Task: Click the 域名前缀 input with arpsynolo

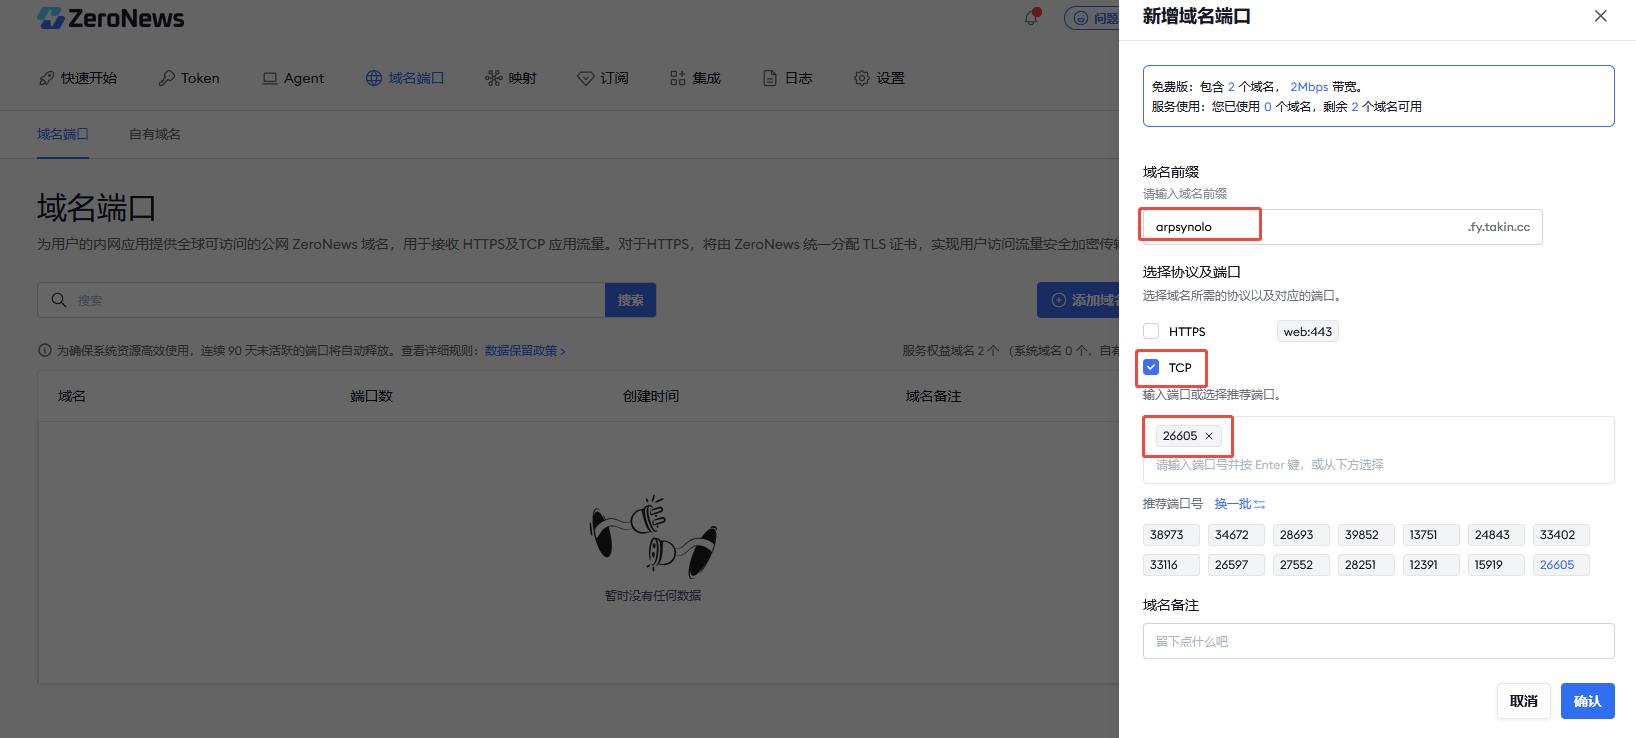Action: pyautogui.click(x=1300, y=227)
